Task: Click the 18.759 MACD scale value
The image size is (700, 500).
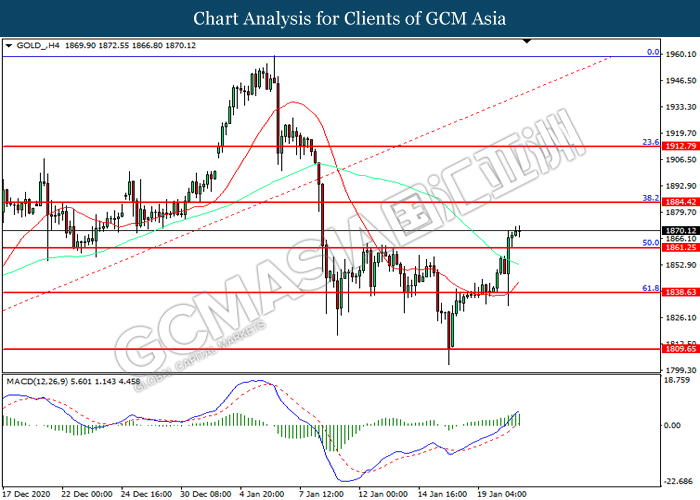Action: tap(677, 380)
